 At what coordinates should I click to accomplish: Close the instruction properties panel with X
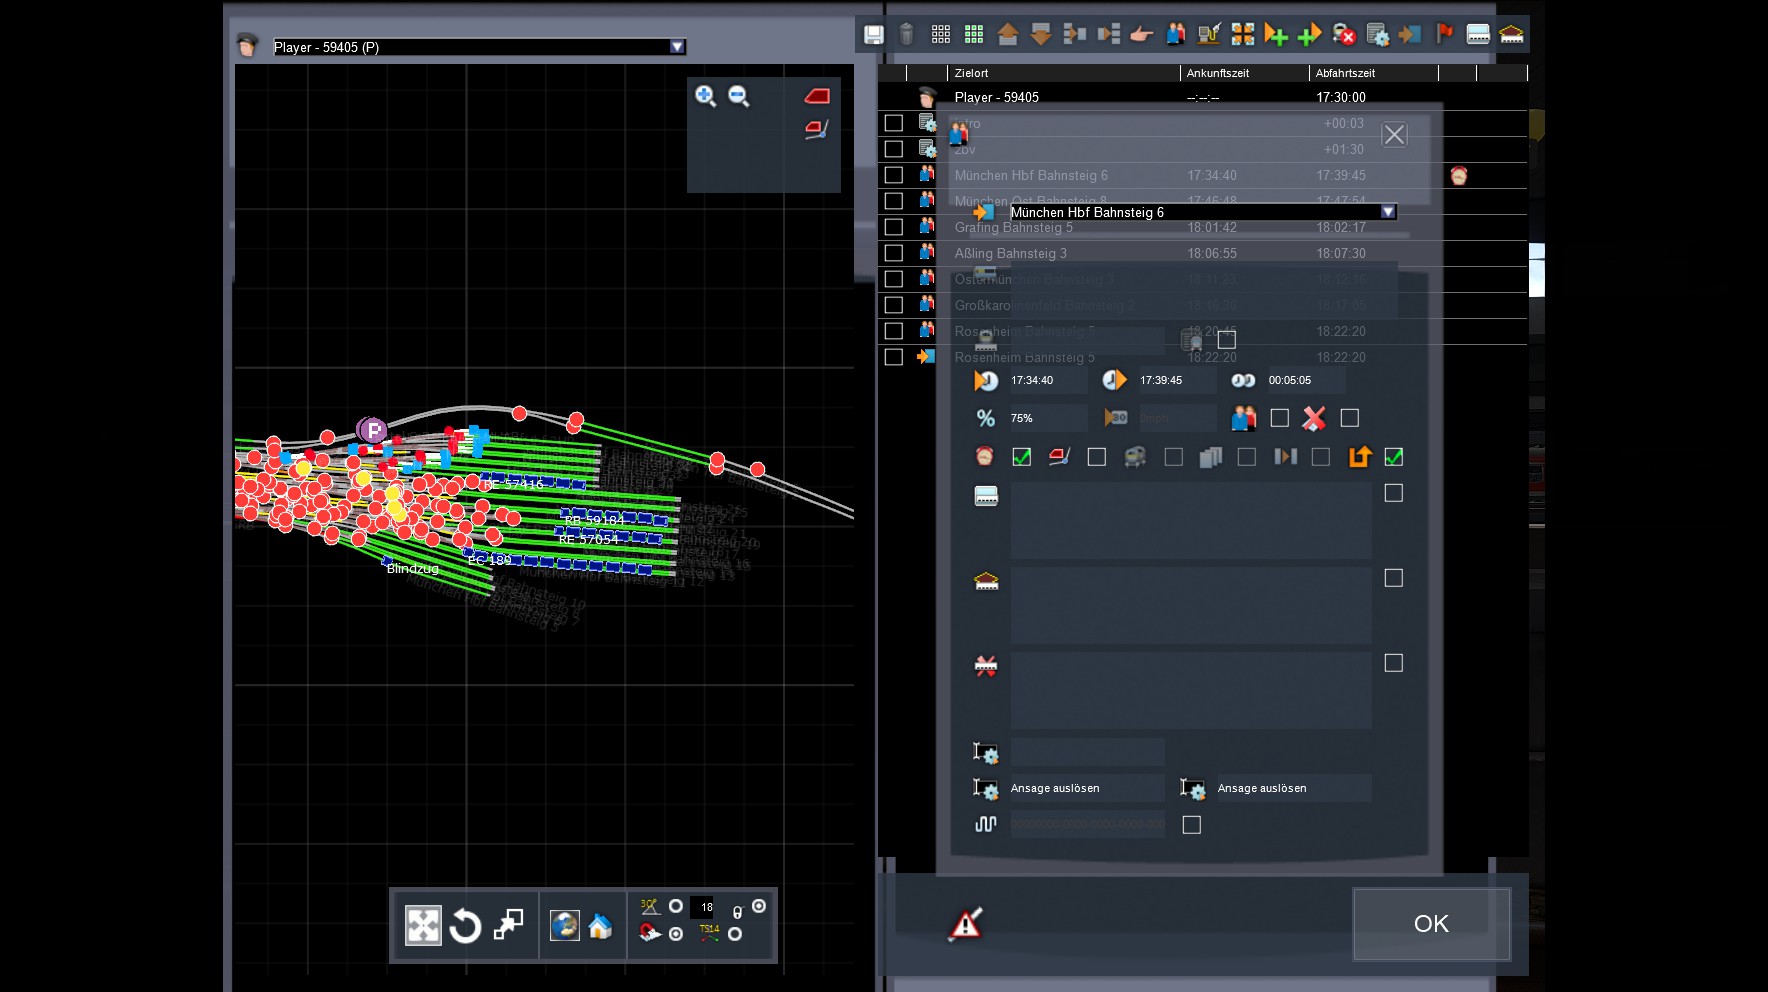pyautogui.click(x=1394, y=135)
